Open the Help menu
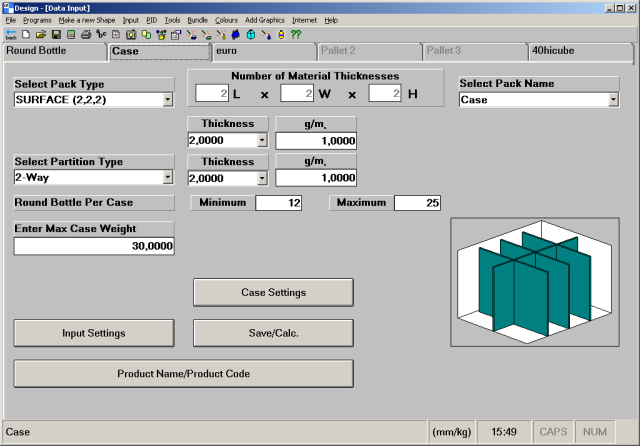The height and width of the screenshot is (446, 640). click(x=331, y=20)
